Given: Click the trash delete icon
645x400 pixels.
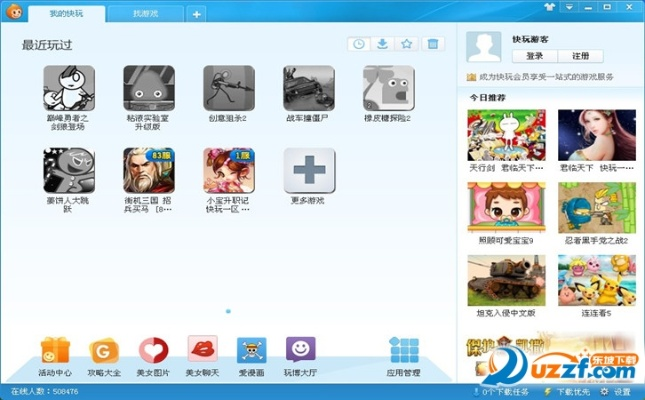Looking at the screenshot, I should click(432, 44).
